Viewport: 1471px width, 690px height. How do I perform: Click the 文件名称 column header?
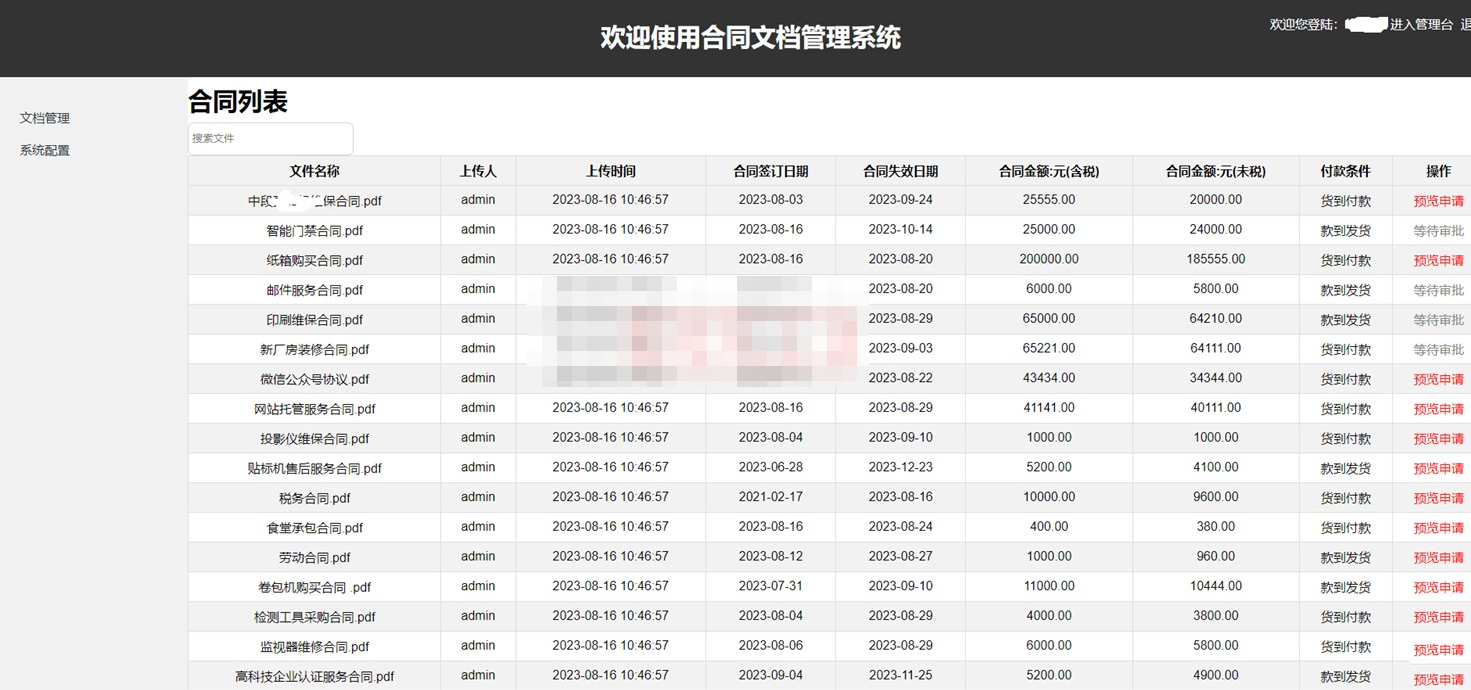coord(314,171)
